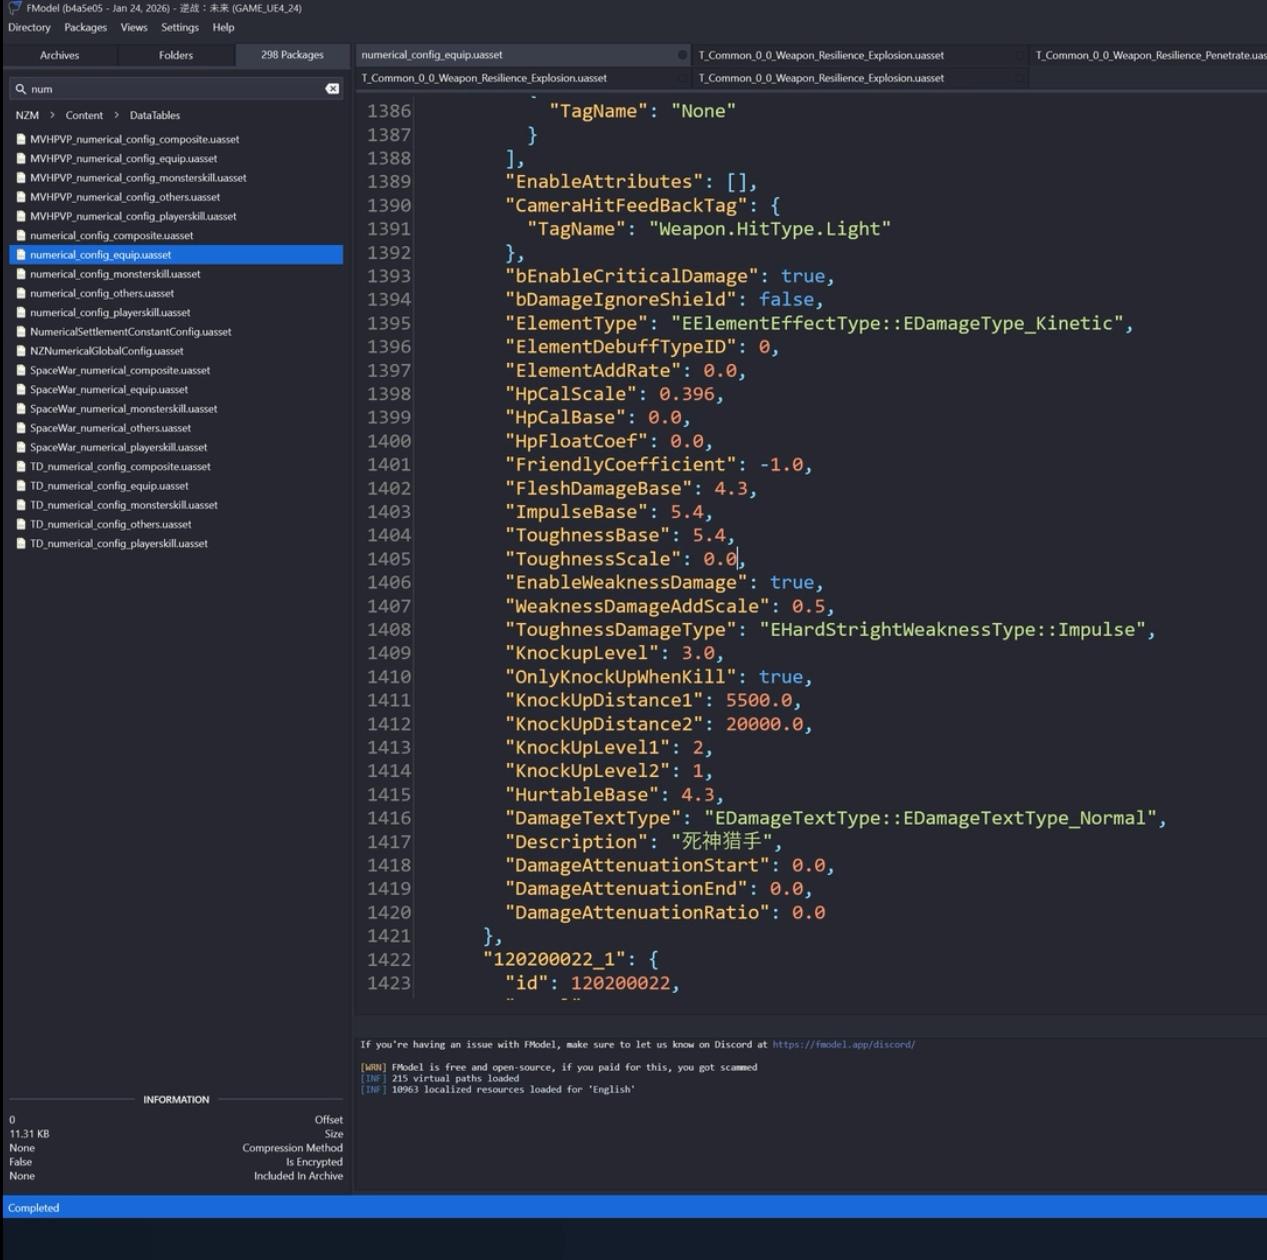
Task: Open the Help menu
Action: 223,28
